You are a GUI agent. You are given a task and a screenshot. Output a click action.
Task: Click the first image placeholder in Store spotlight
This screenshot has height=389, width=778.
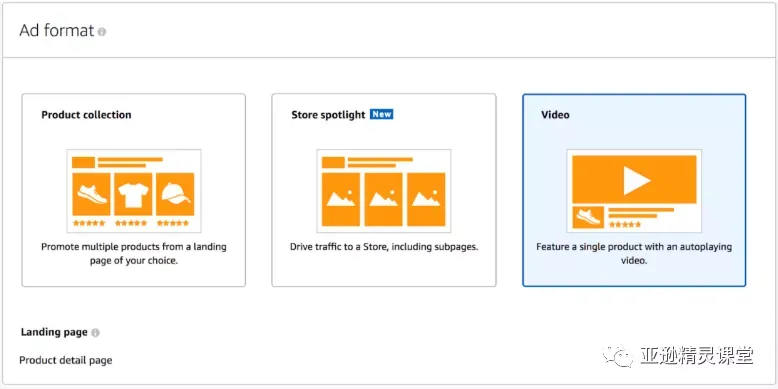pos(341,199)
